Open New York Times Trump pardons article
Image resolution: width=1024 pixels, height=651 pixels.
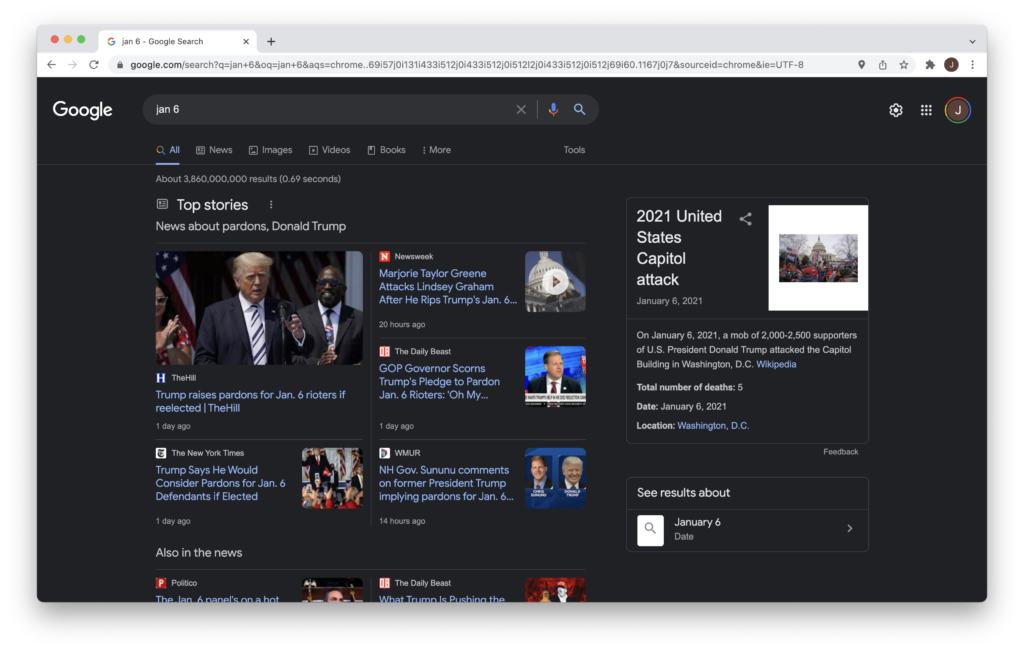(x=220, y=483)
